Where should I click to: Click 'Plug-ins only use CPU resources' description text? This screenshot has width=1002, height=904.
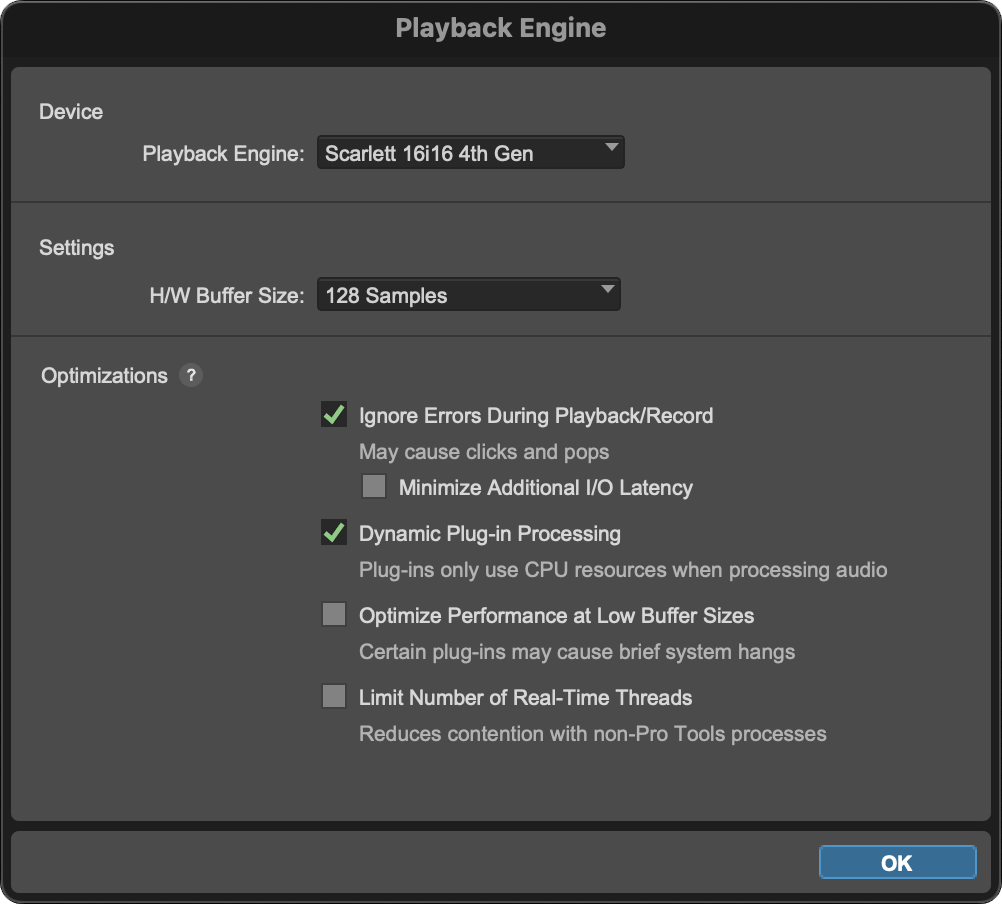point(623,569)
